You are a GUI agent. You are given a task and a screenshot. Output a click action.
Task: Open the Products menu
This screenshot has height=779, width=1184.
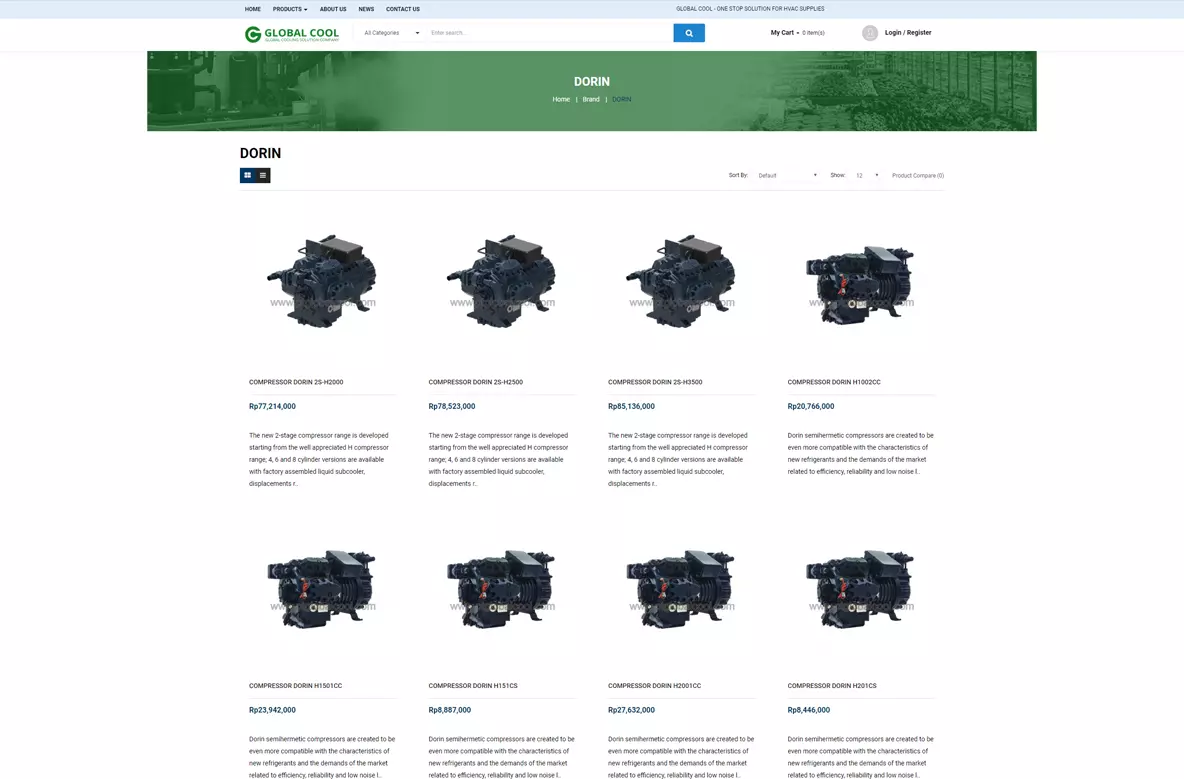290,9
